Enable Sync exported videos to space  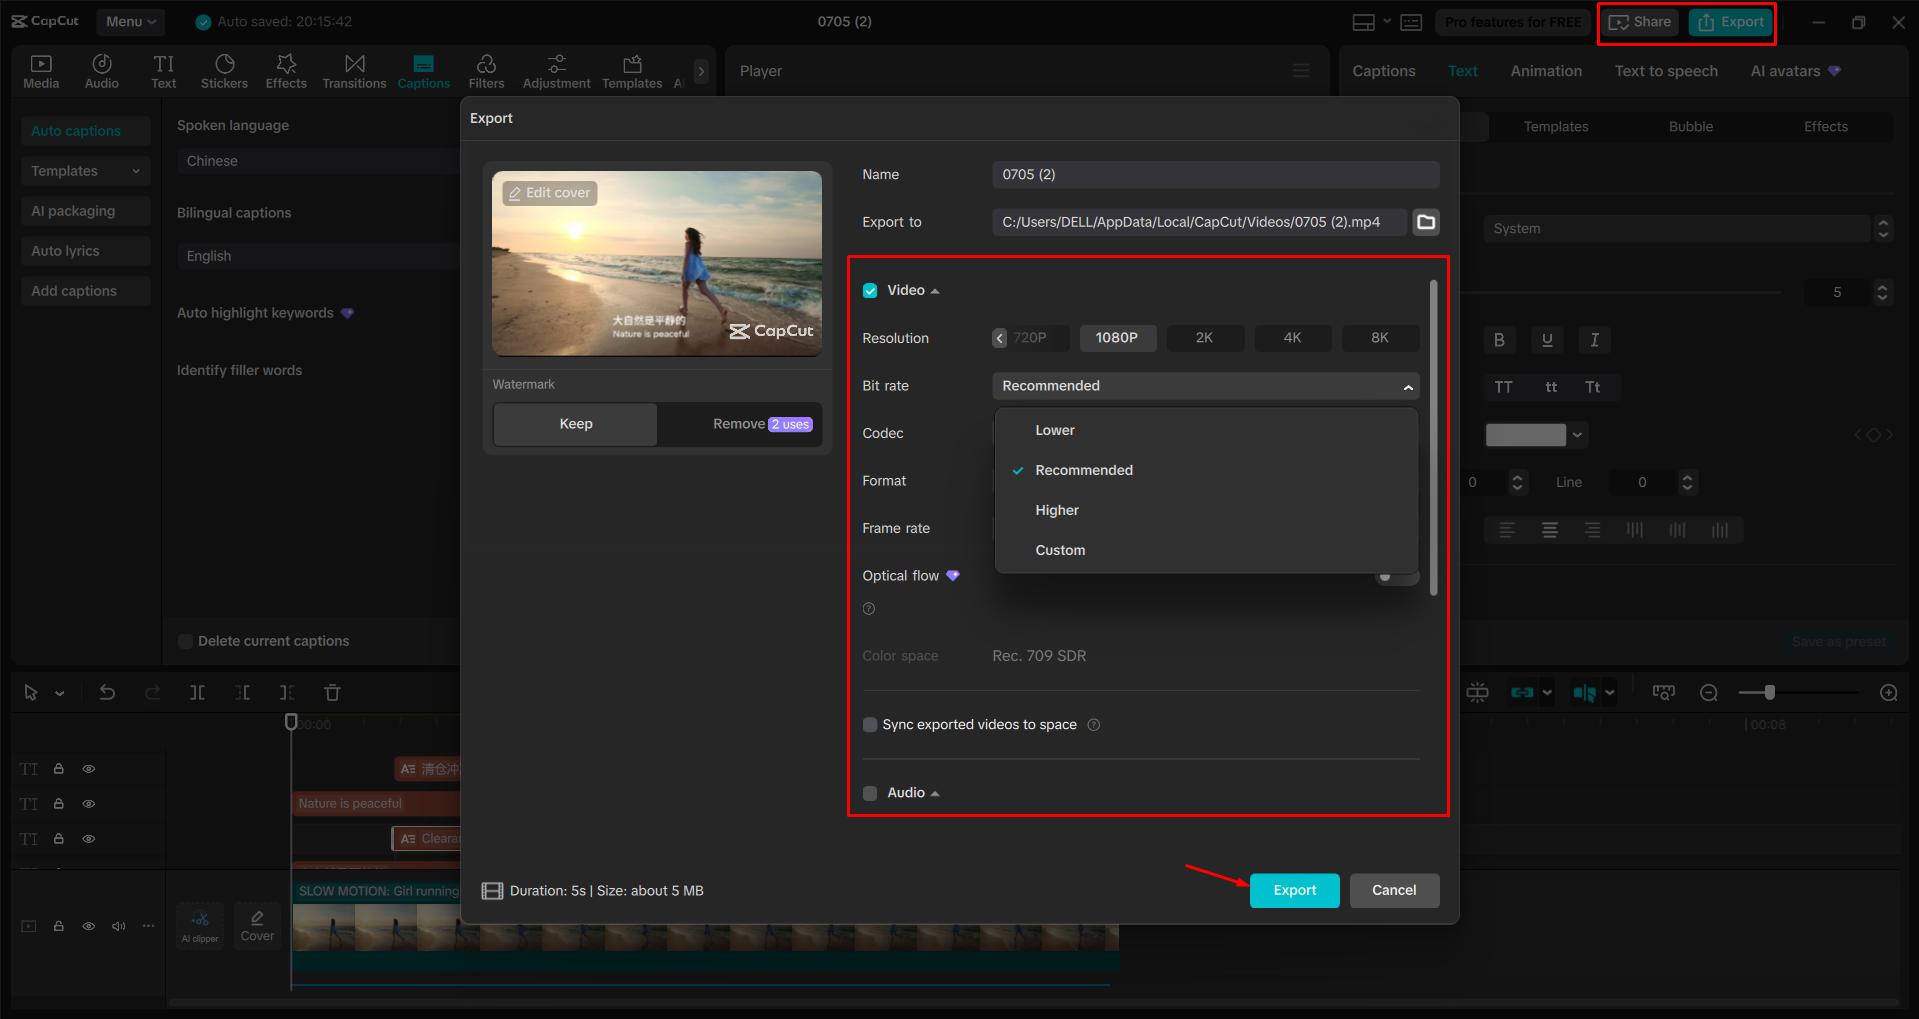coord(869,724)
